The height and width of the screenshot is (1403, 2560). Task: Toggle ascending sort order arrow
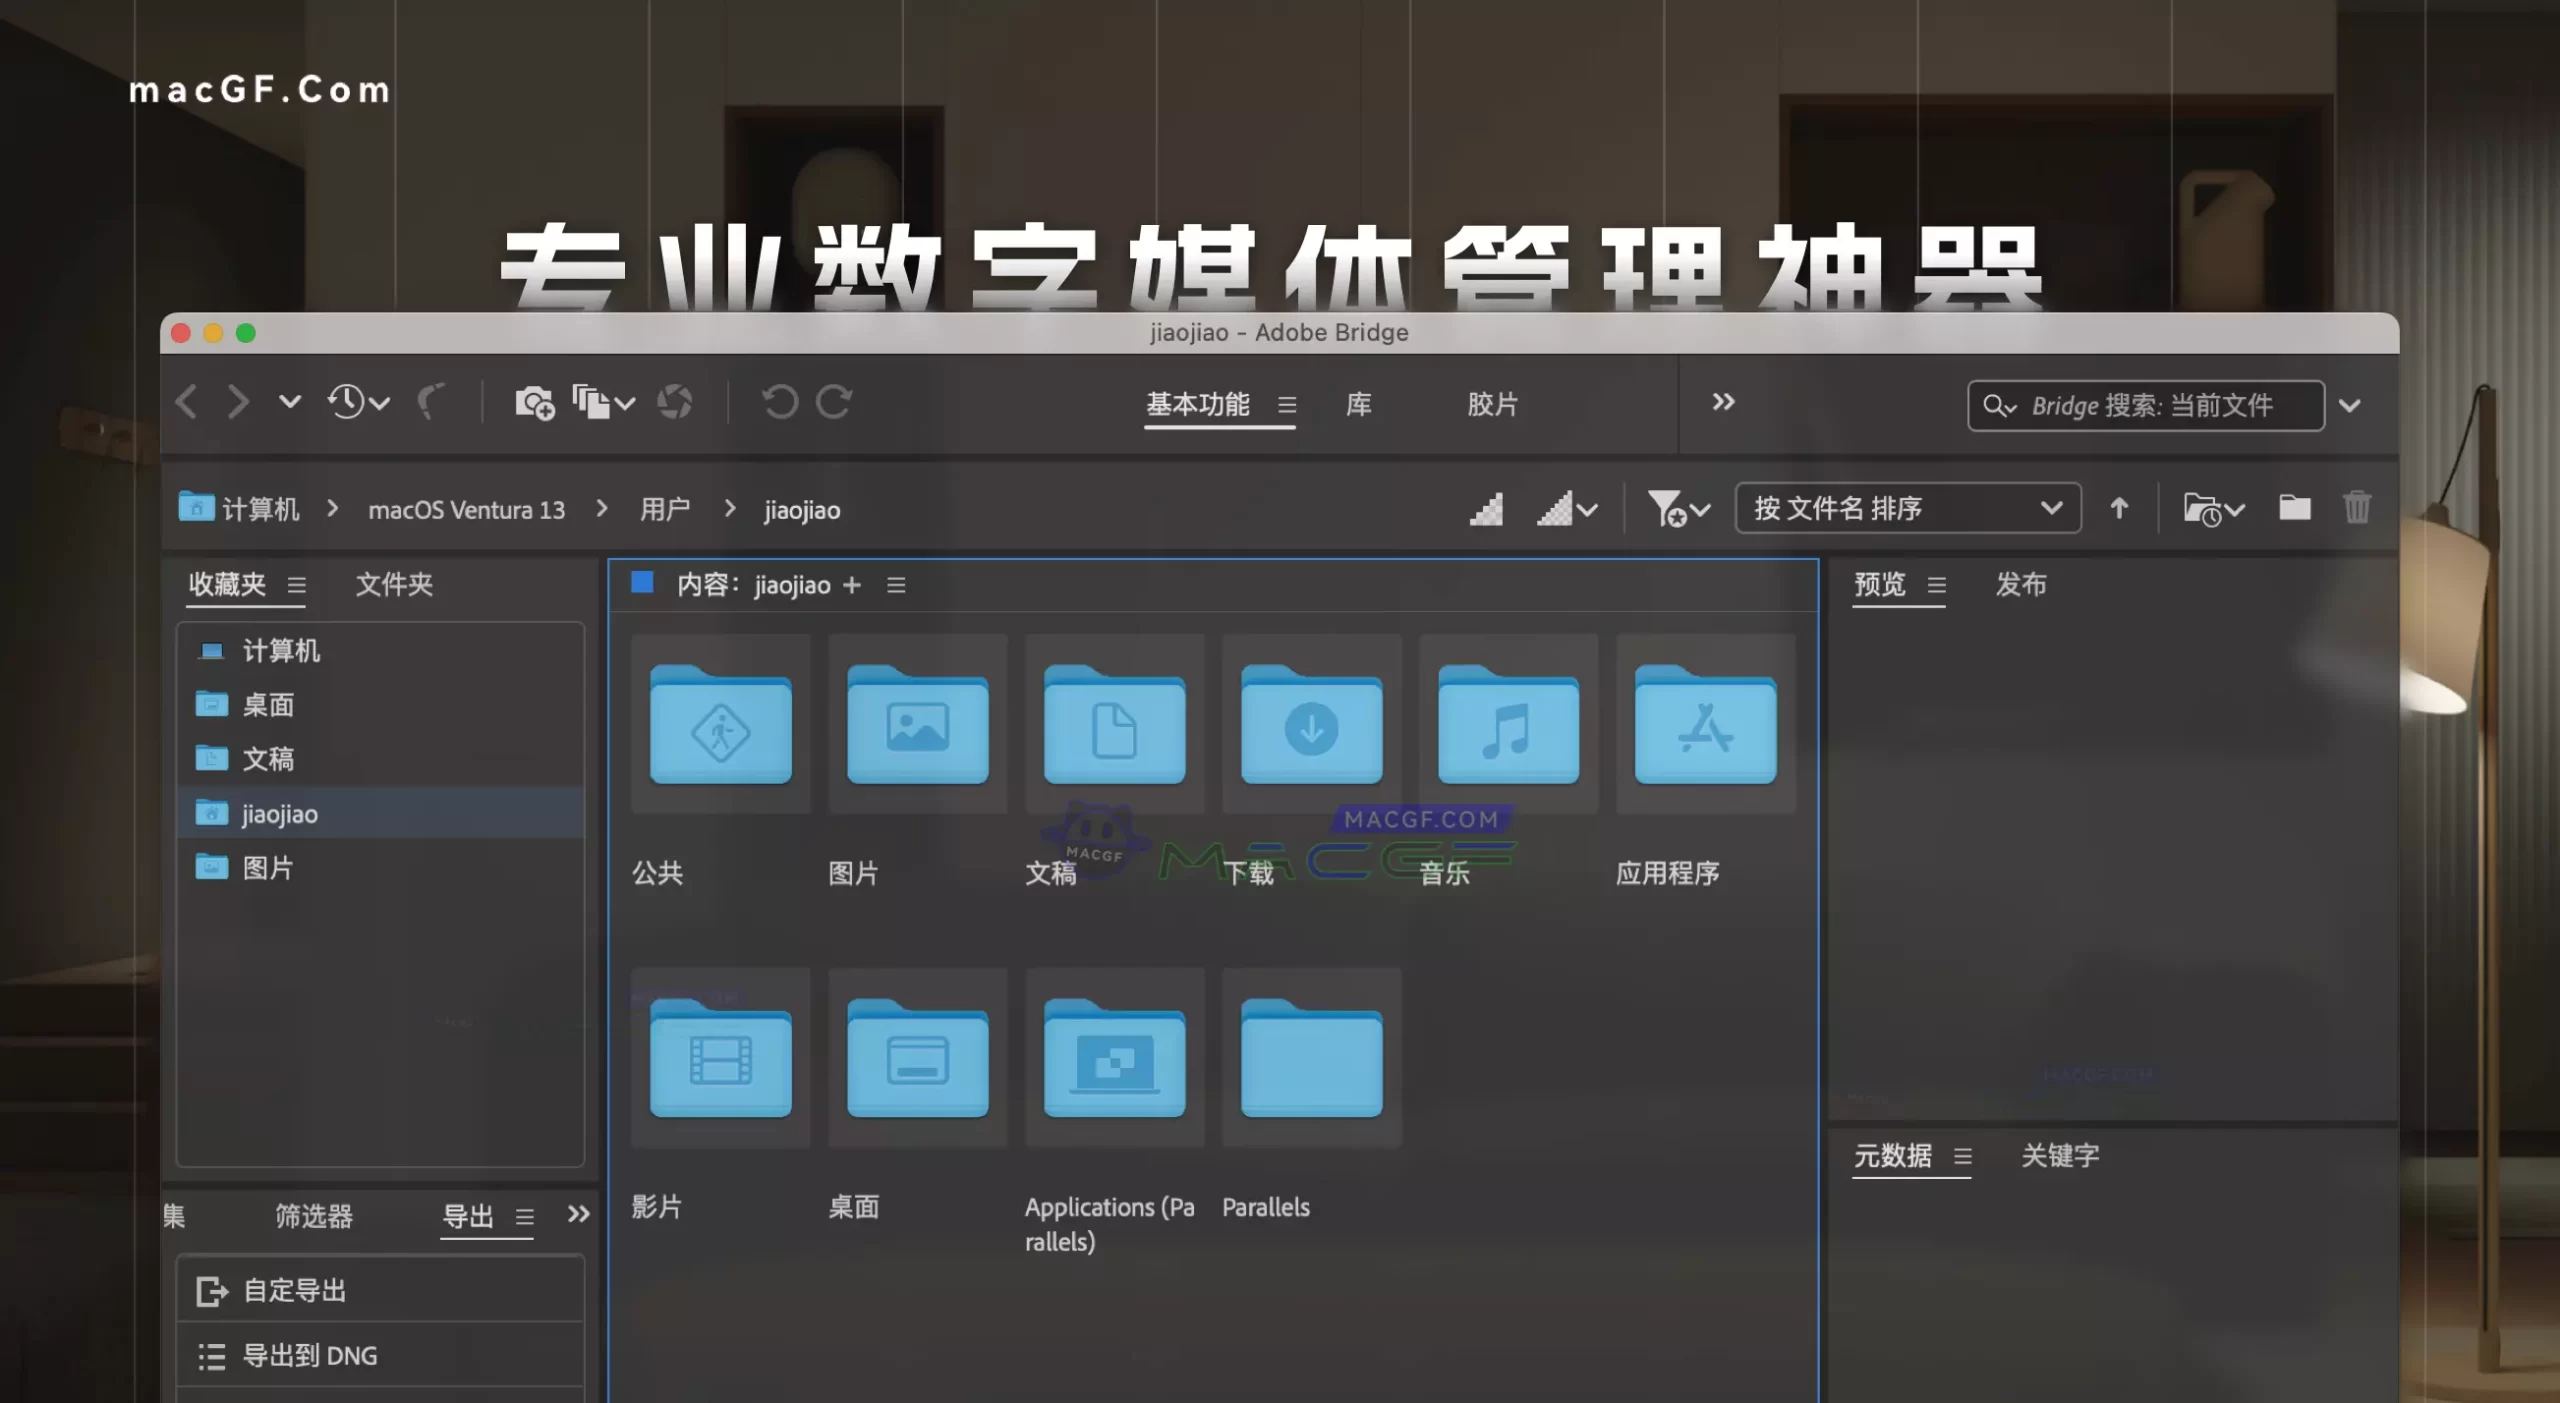point(2119,509)
